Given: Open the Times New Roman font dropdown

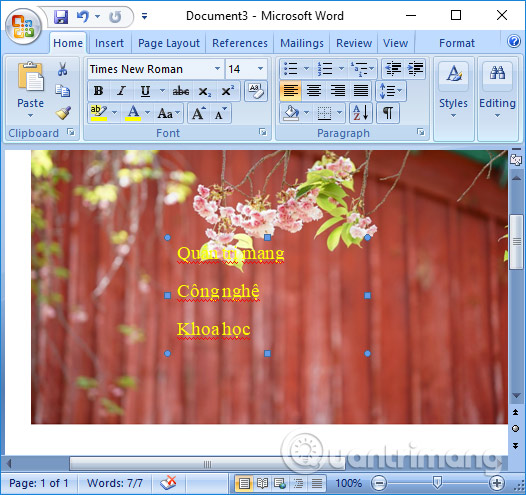Looking at the screenshot, I should pyautogui.click(x=217, y=69).
